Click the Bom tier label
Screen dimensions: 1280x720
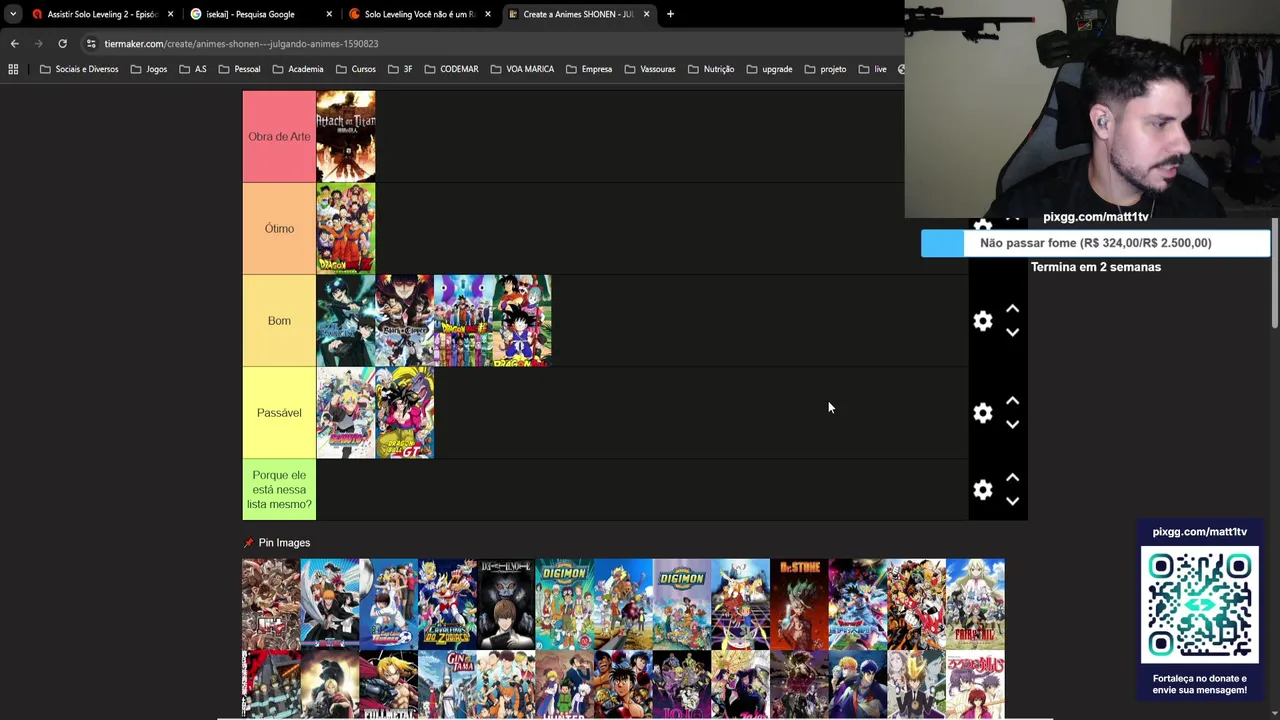click(279, 320)
